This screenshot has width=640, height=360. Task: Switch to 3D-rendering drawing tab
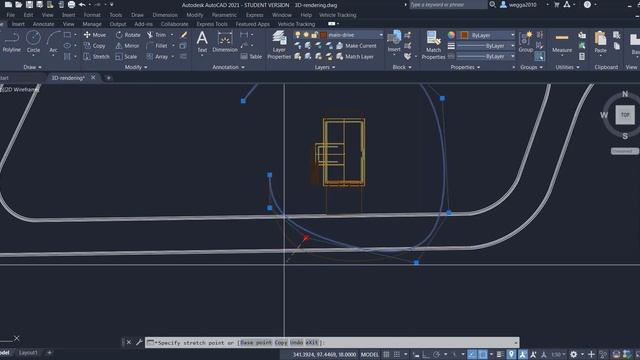click(68, 78)
